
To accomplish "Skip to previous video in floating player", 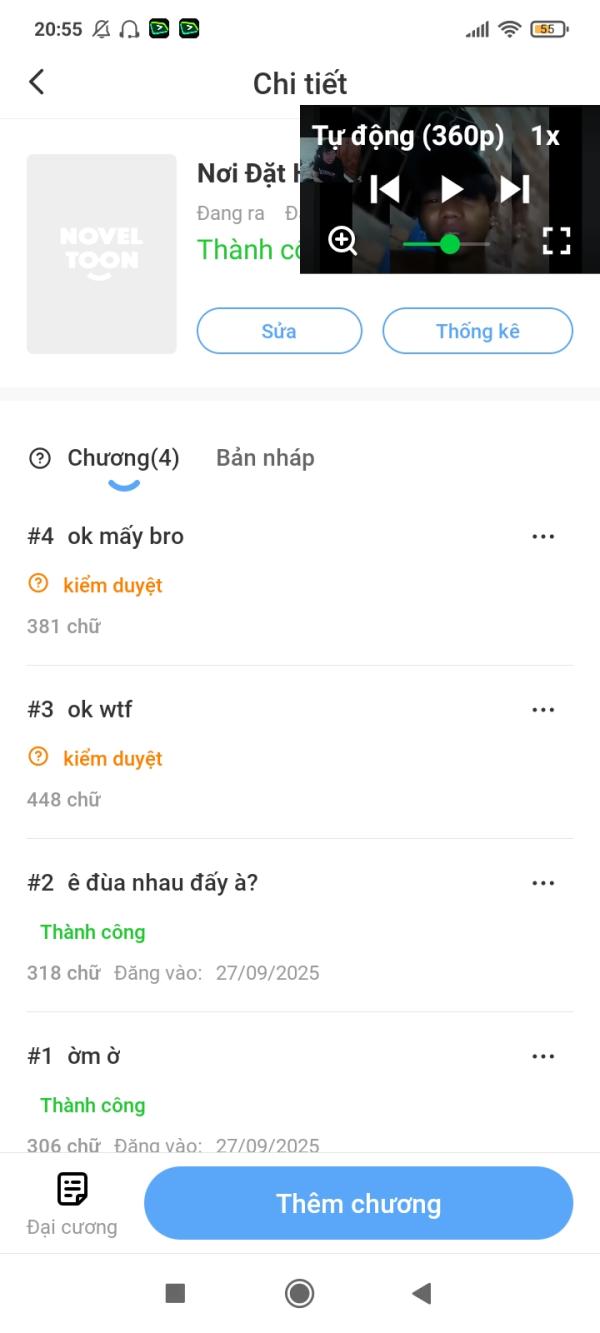I will click(385, 188).
